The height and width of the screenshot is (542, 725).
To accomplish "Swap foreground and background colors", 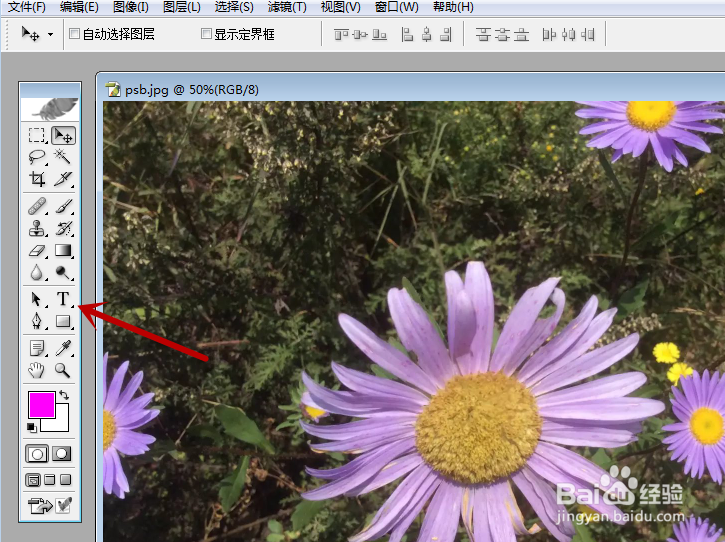I will 64,395.
